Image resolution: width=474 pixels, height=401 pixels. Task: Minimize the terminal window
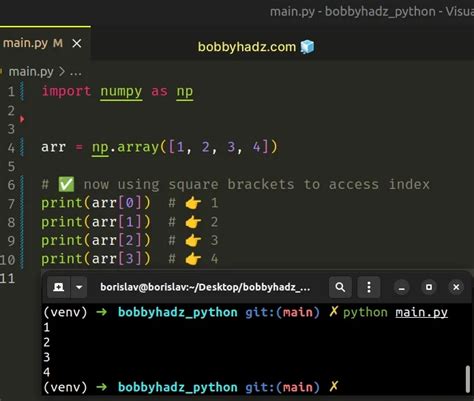pos(402,287)
